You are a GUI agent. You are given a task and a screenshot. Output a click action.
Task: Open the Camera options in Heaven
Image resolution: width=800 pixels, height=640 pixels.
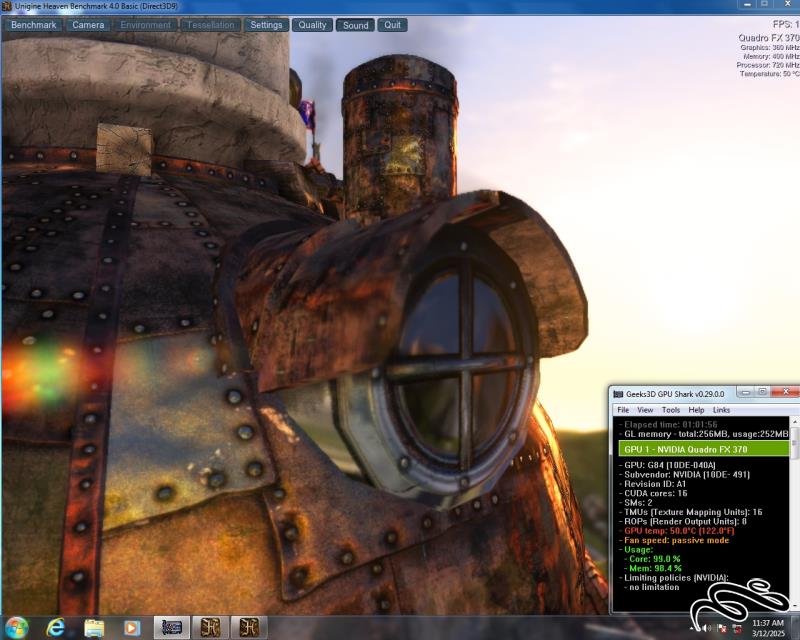tap(88, 25)
